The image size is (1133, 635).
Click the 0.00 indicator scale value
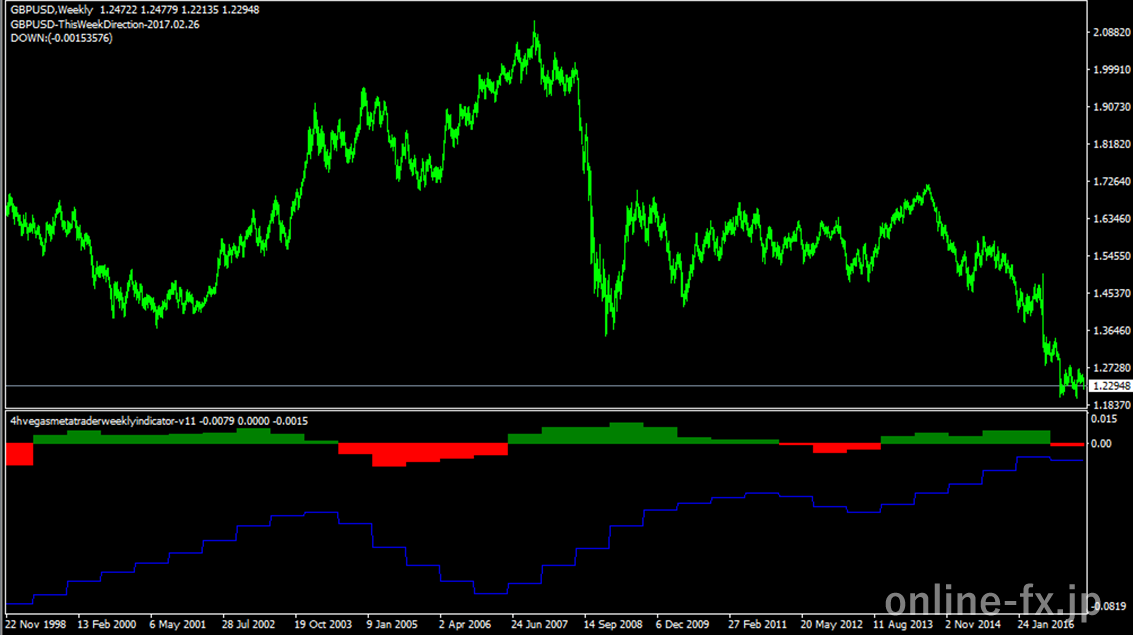point(1102,444)
